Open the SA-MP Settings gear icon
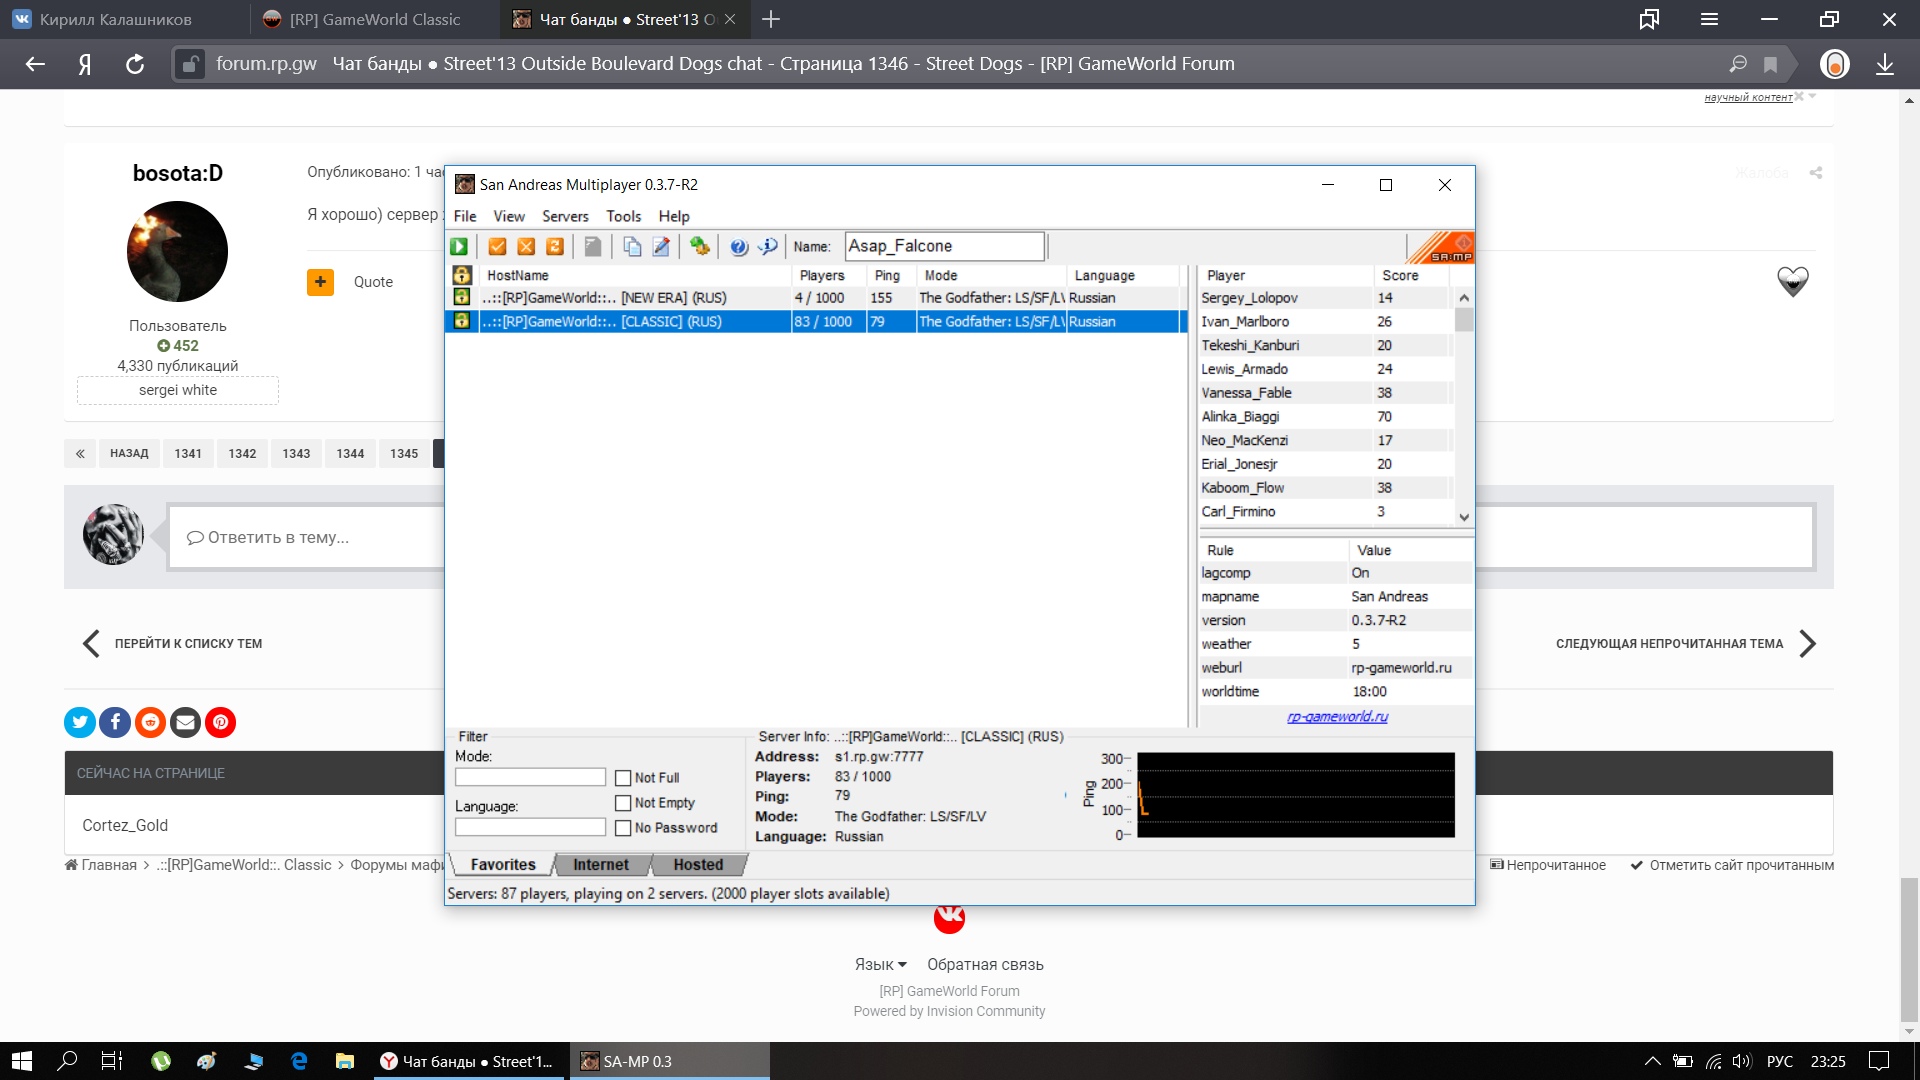1920x1080 pixels. click(700, 246)
